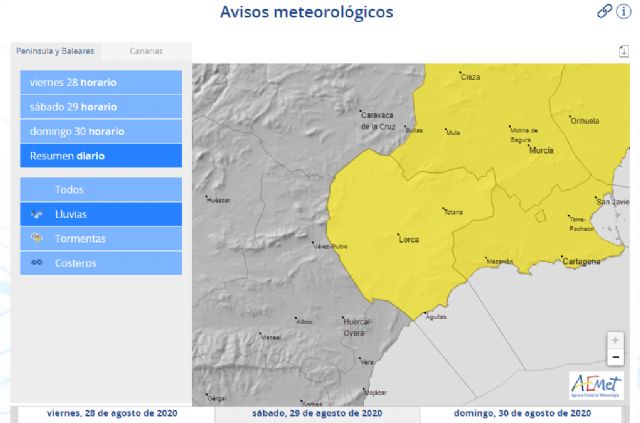Select domingo 30 horario
640x423 pixels.
[101, 131]
